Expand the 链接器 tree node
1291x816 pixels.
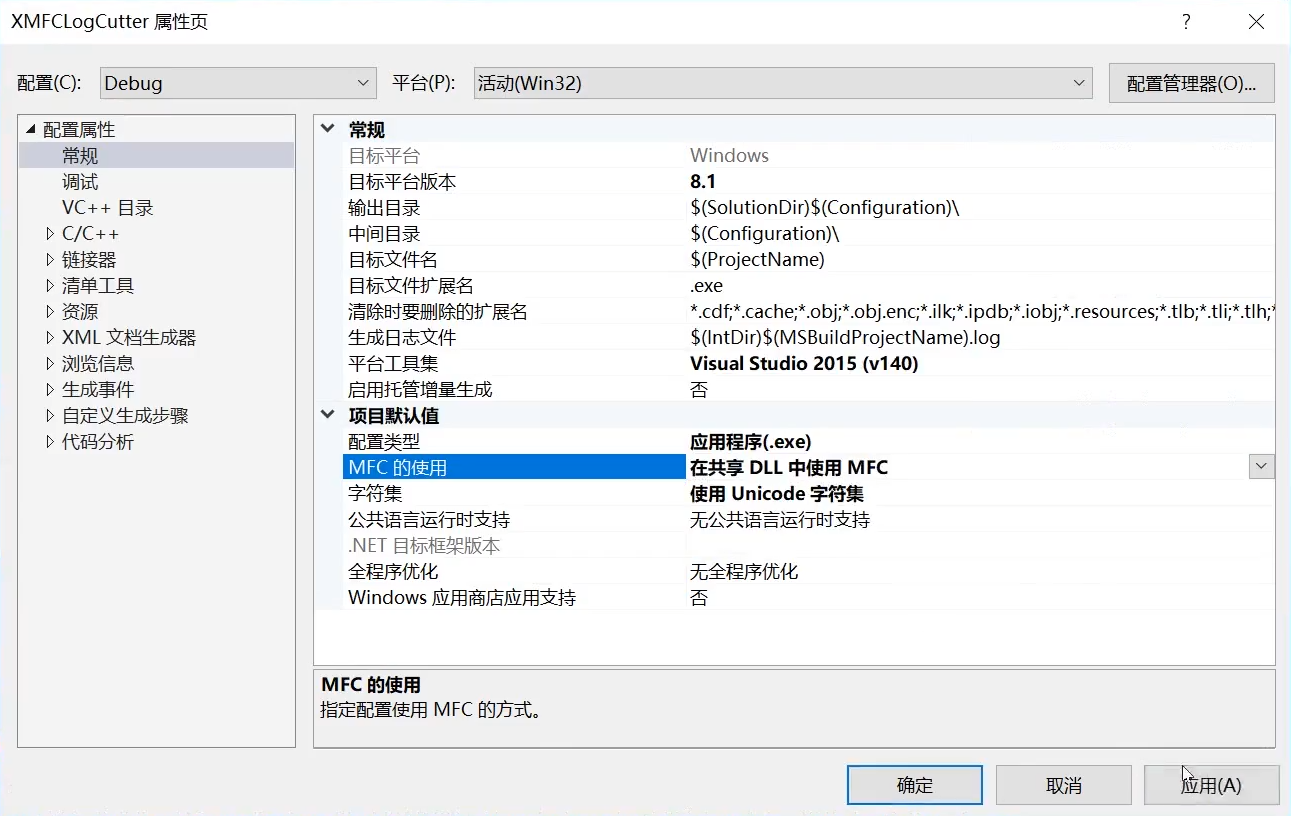coord(50,260)
